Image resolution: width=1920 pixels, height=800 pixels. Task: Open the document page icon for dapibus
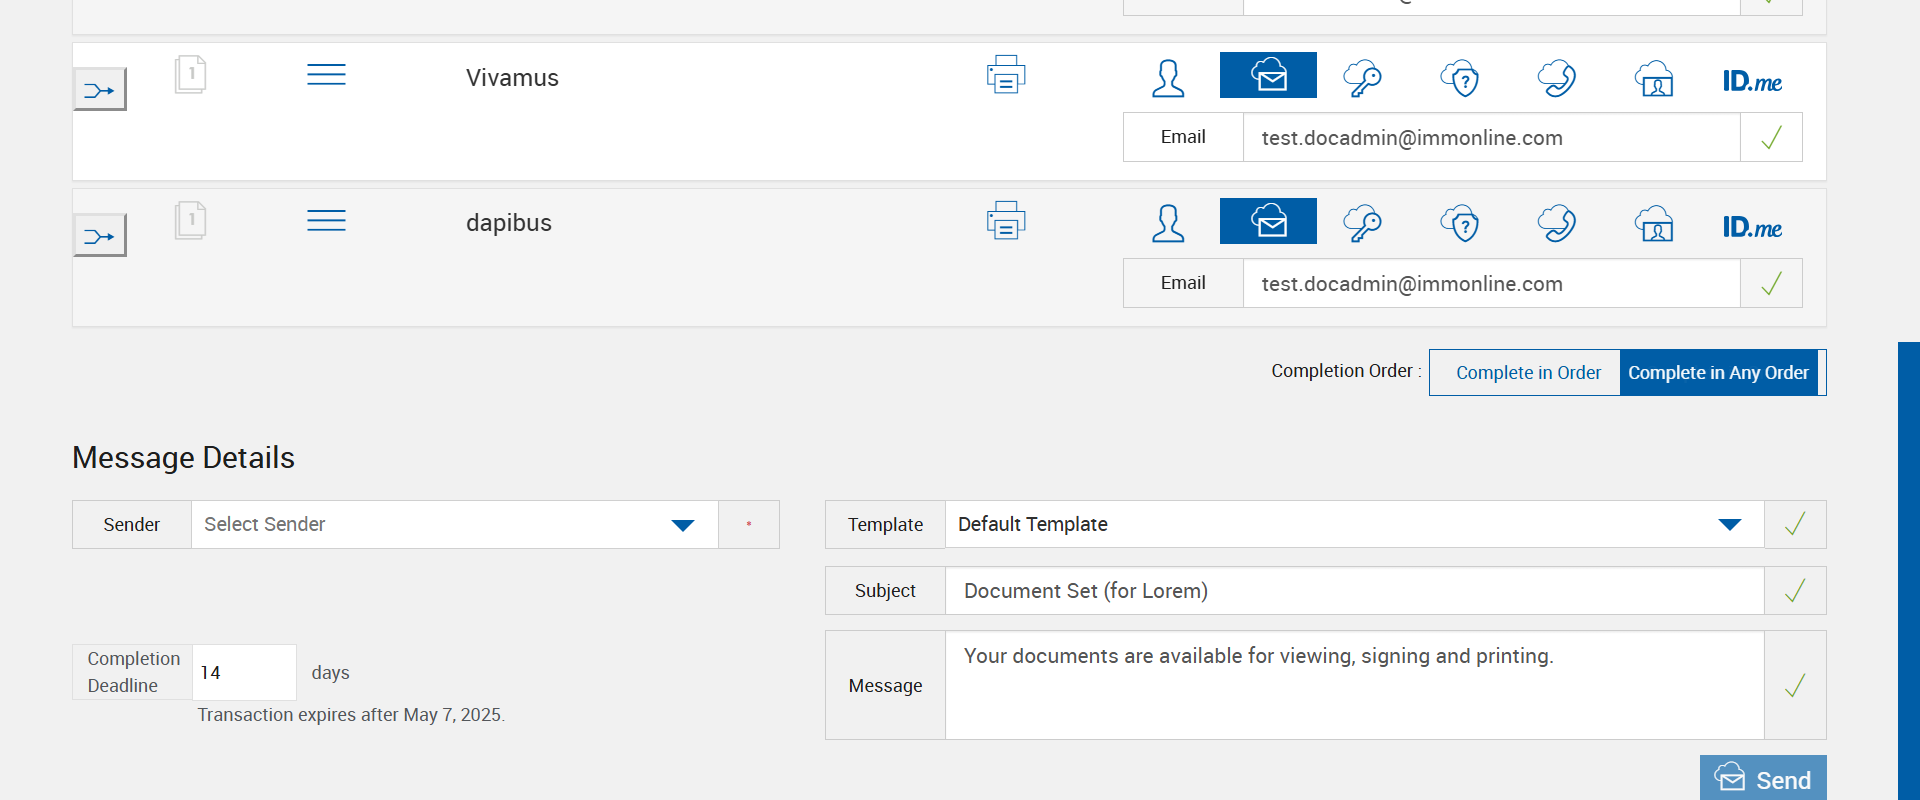pyautogui.click(x=190, y=221)
